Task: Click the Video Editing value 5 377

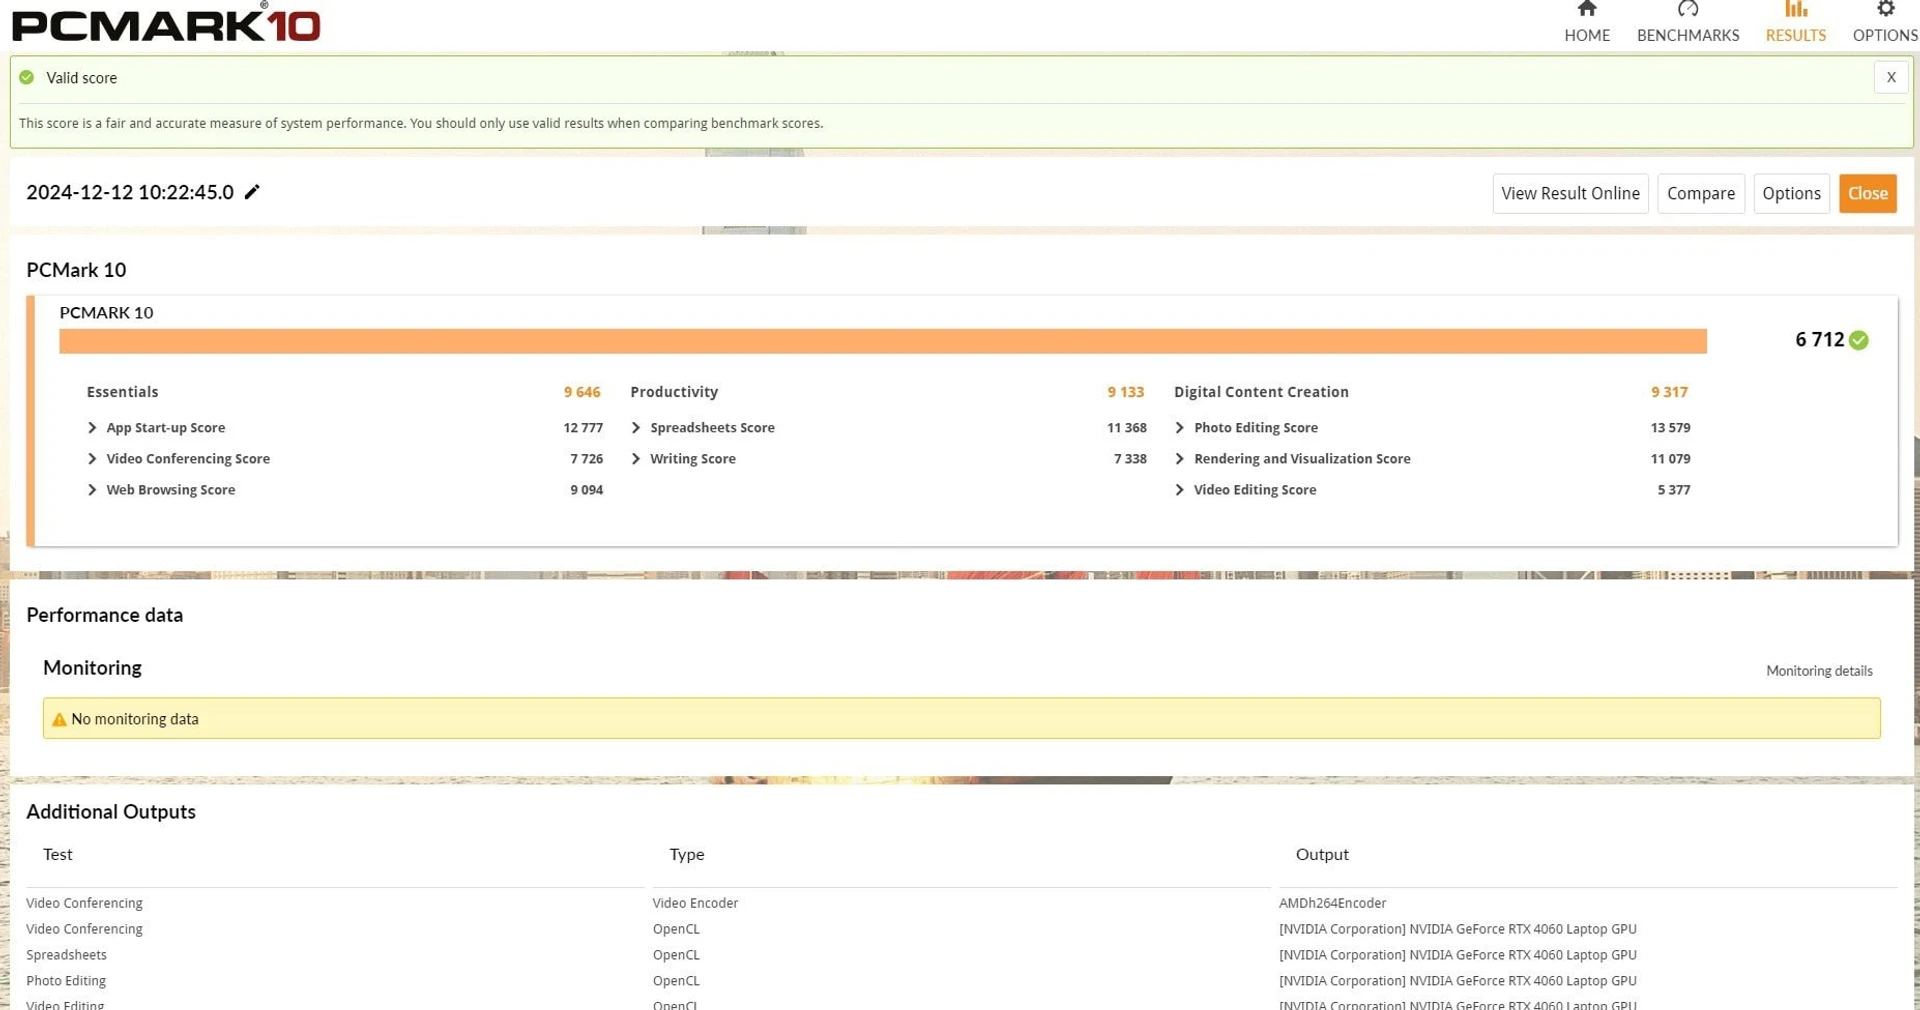Action: pos(1674,490)
